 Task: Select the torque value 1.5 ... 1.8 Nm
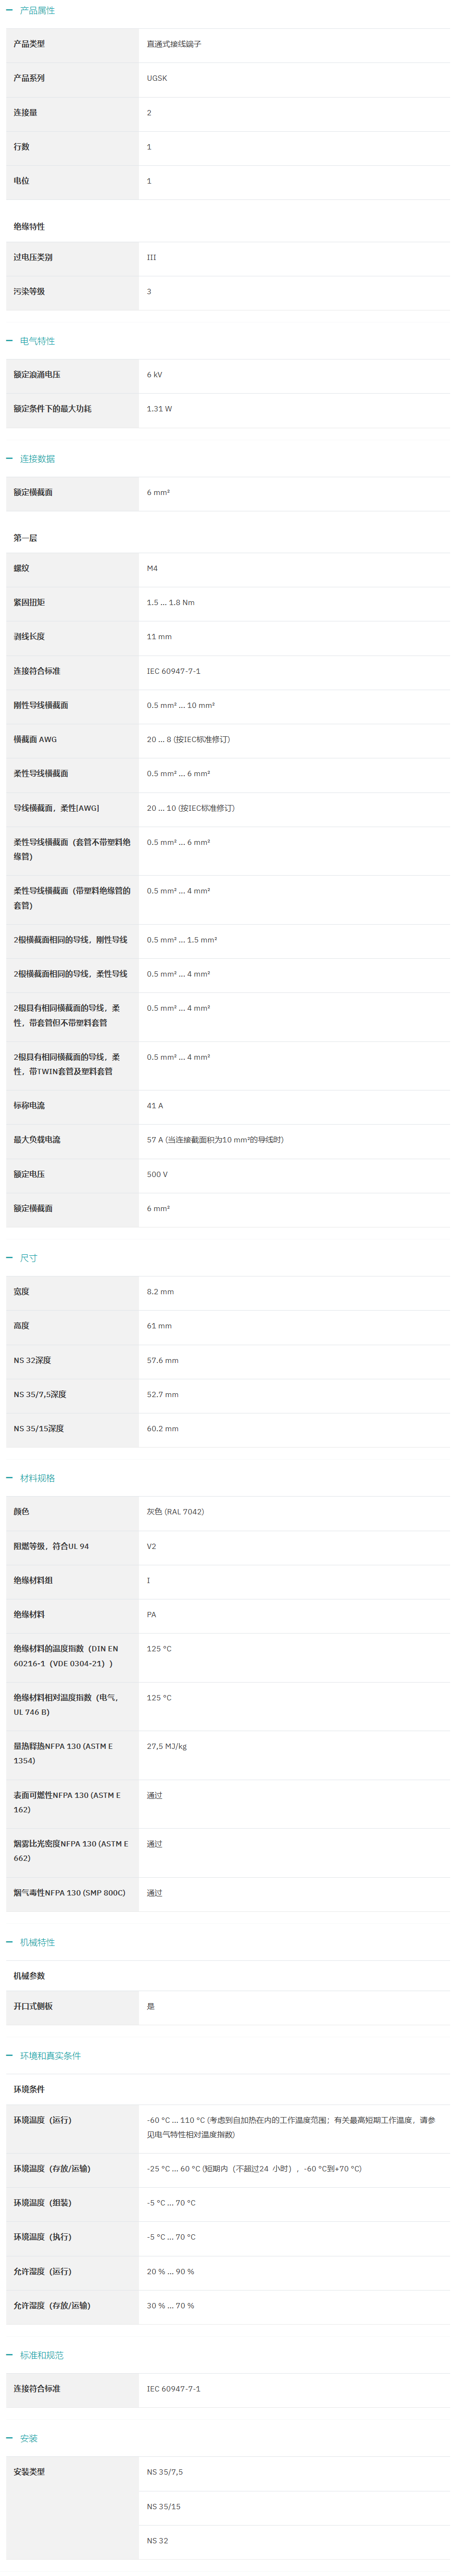pos(171,602)
